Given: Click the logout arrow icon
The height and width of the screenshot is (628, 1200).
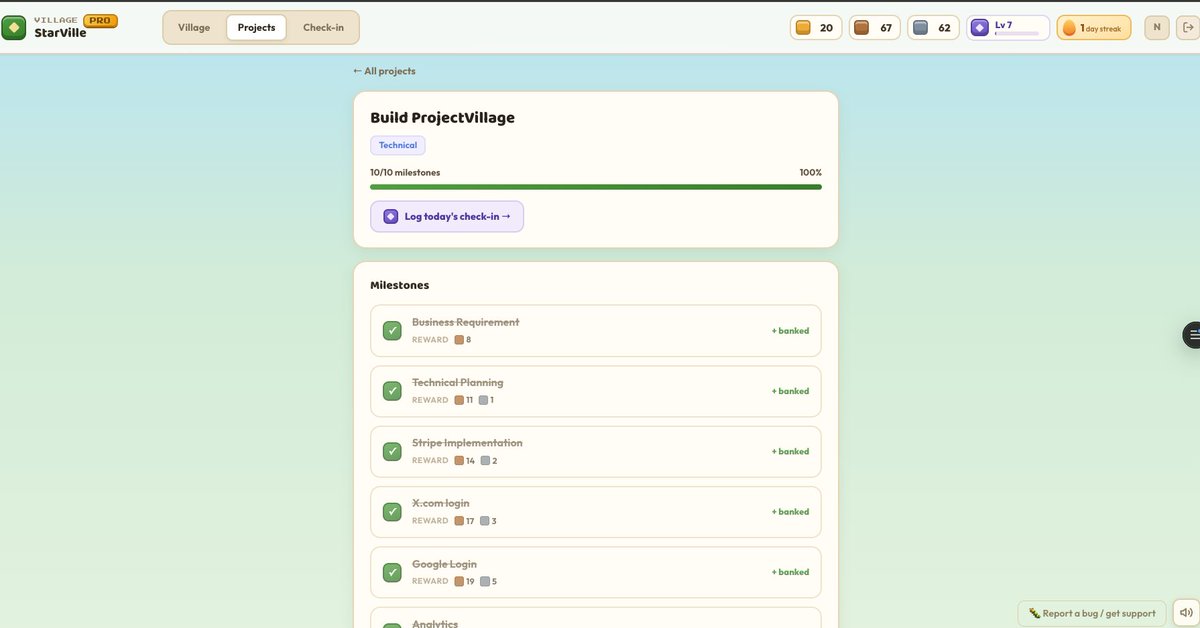Looking at the screenshot, I should click(x=1187, y=28).
